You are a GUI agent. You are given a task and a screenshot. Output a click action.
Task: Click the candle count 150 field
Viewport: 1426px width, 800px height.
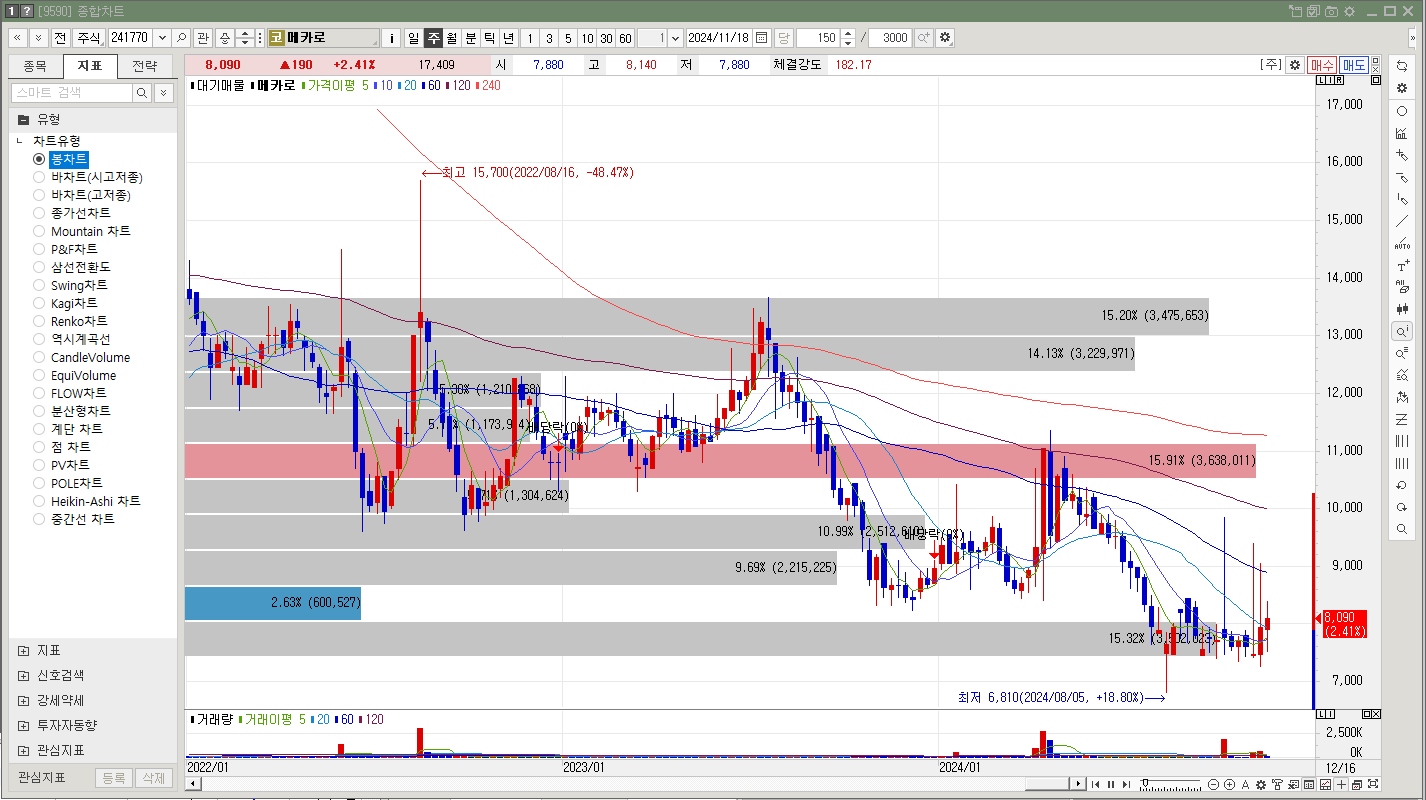coord(818,38)
